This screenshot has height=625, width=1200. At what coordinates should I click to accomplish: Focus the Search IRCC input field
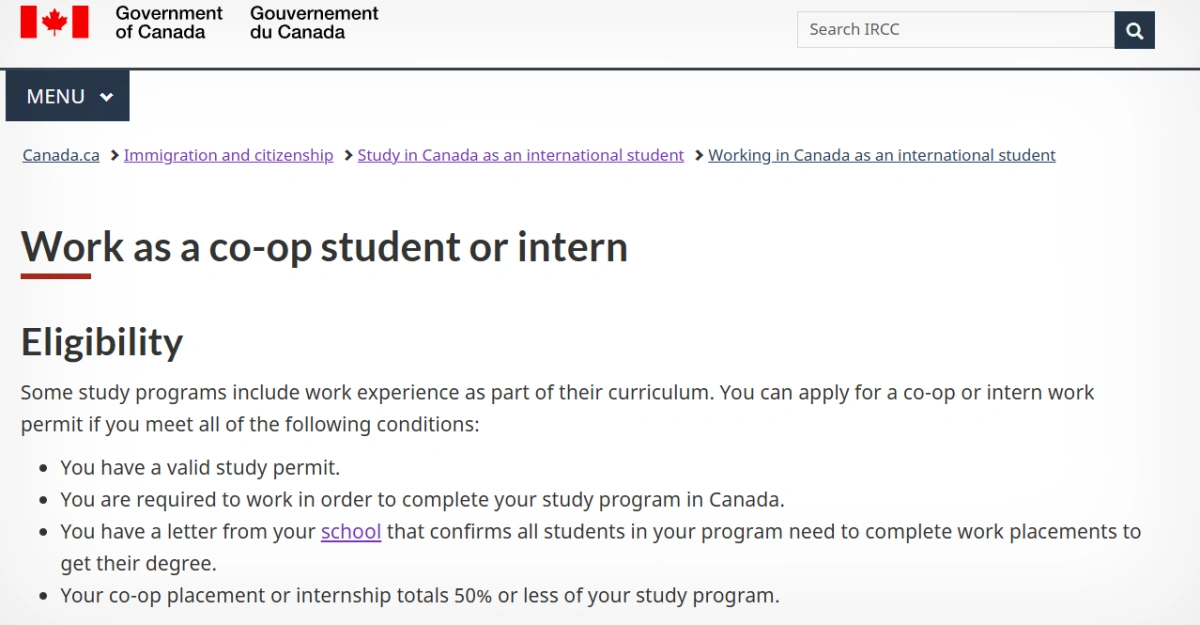(956, 30)
